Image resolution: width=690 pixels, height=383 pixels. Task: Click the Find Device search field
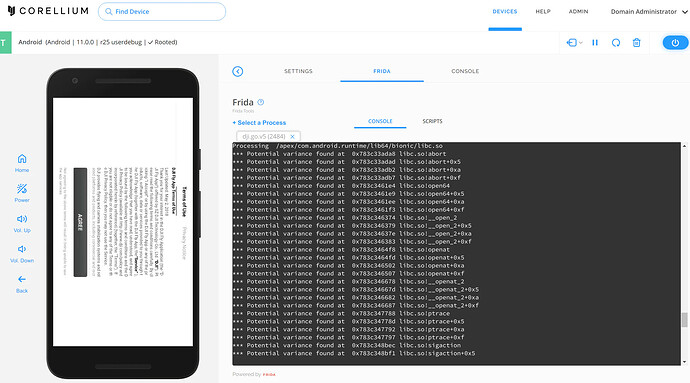pyautogui.click(x=162, y=11)
